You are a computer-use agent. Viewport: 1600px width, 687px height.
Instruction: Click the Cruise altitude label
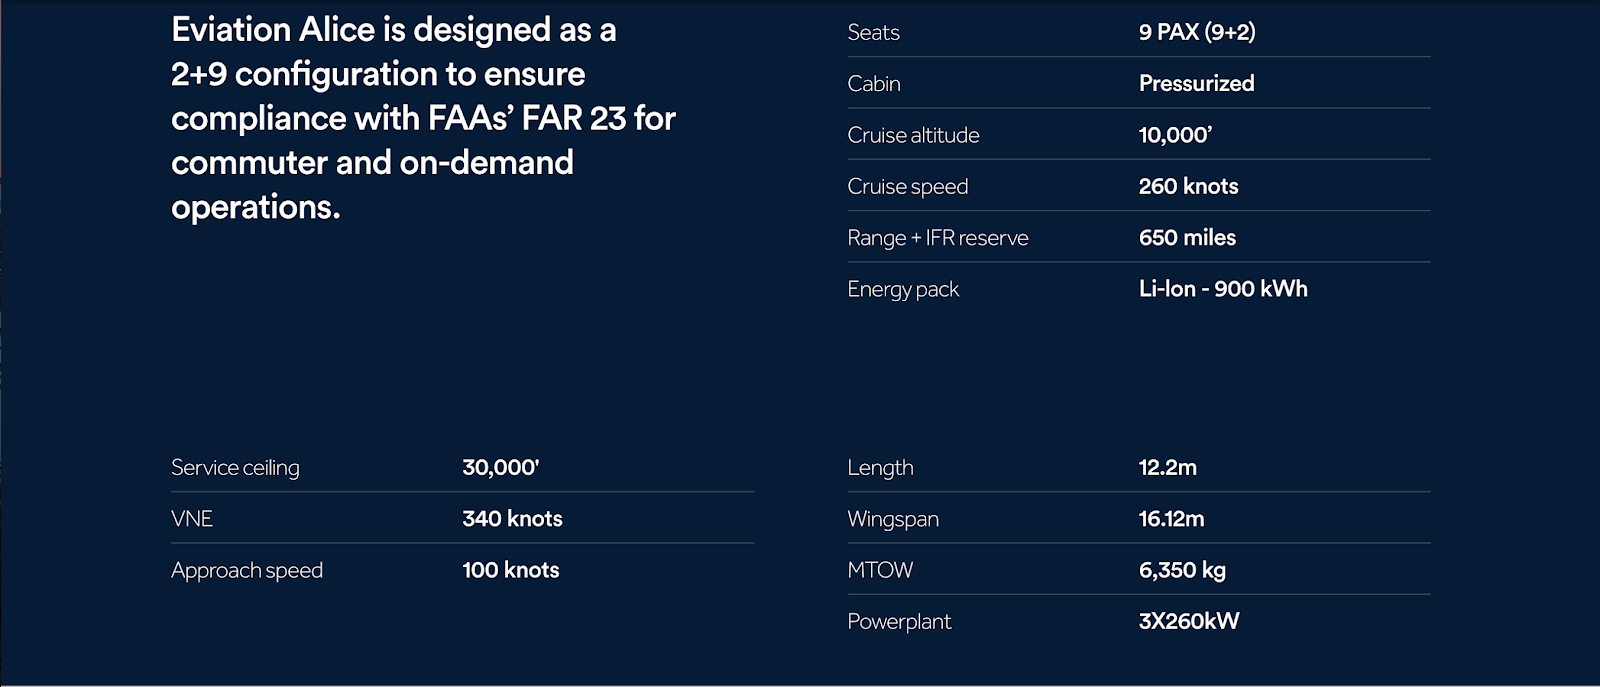(x=913, y=135)
